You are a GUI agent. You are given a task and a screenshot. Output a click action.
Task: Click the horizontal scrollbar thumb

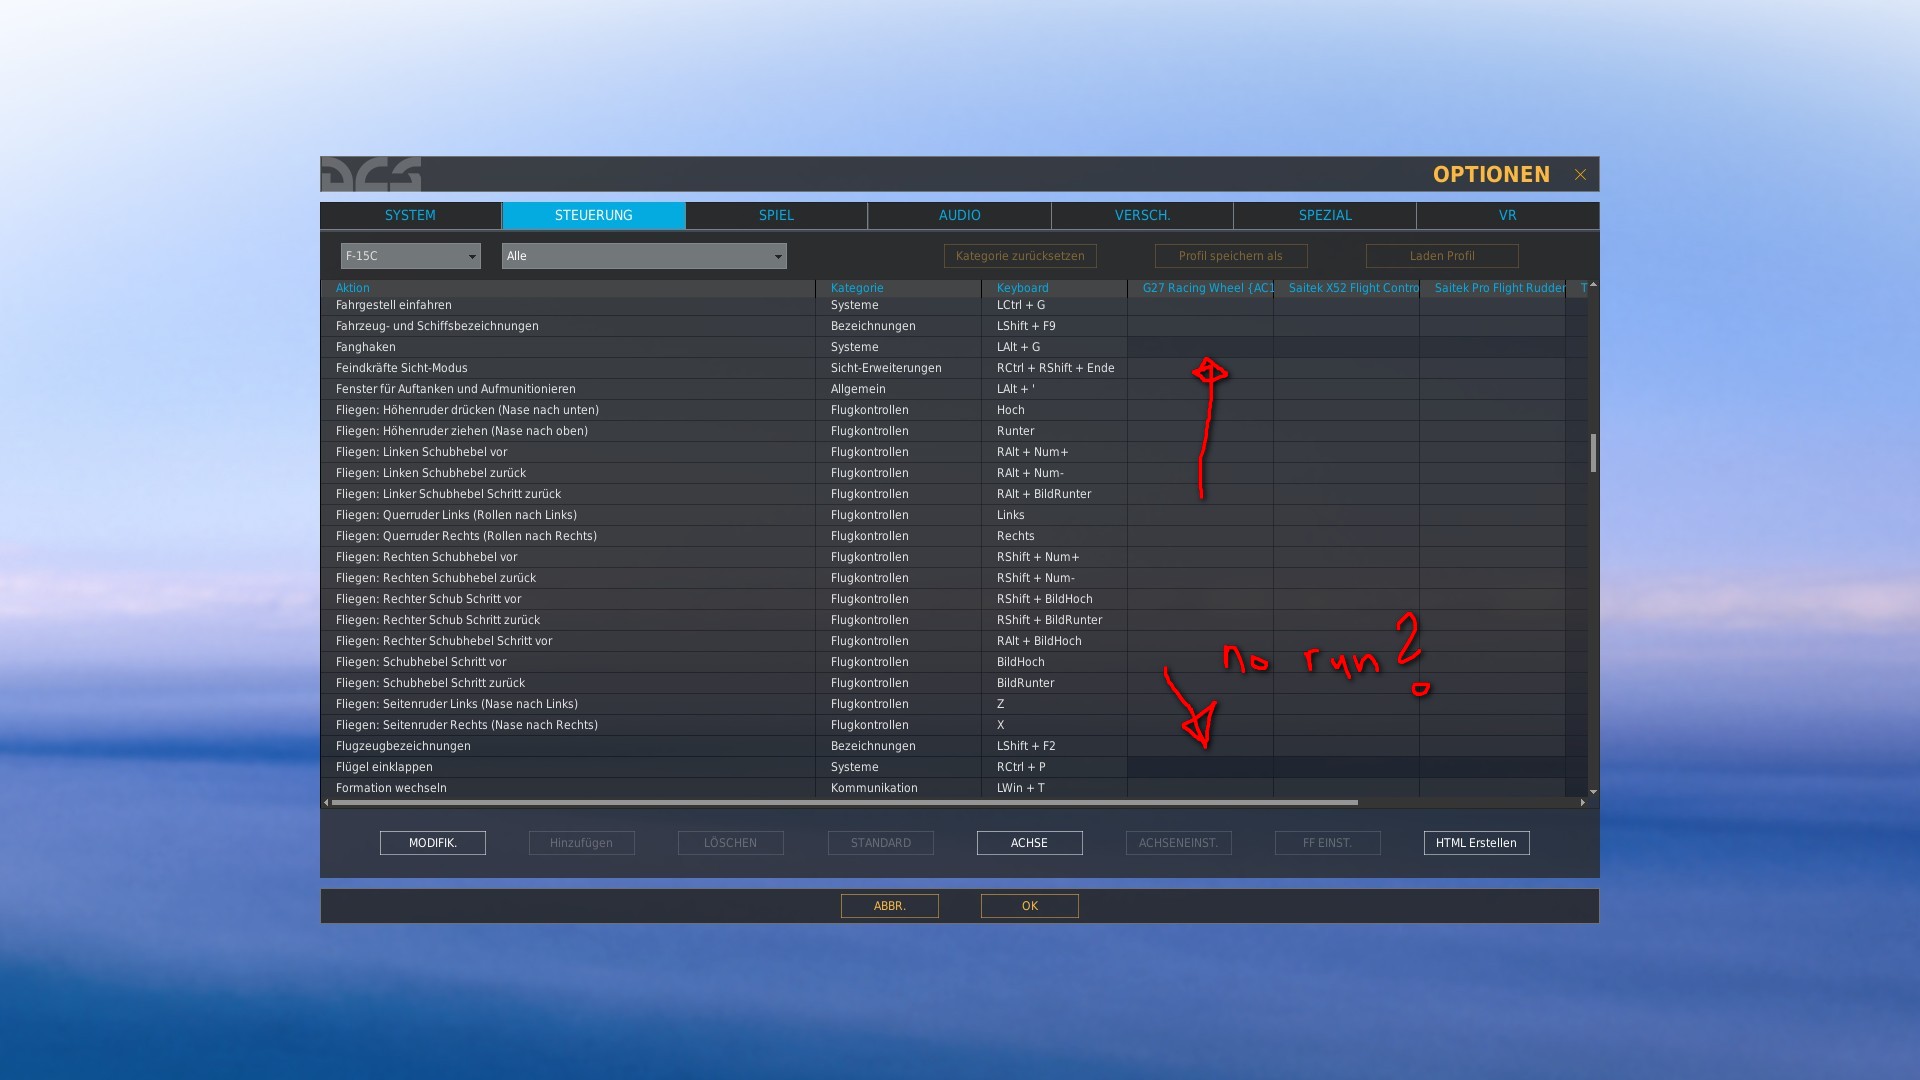(845, 802)
